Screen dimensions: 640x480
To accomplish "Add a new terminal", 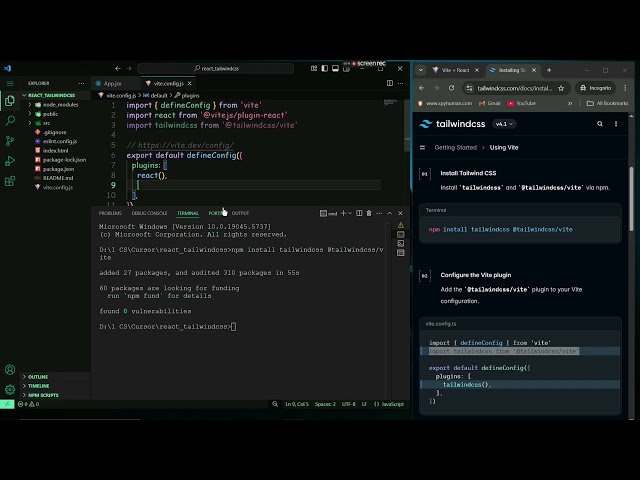I will [343, 213].
